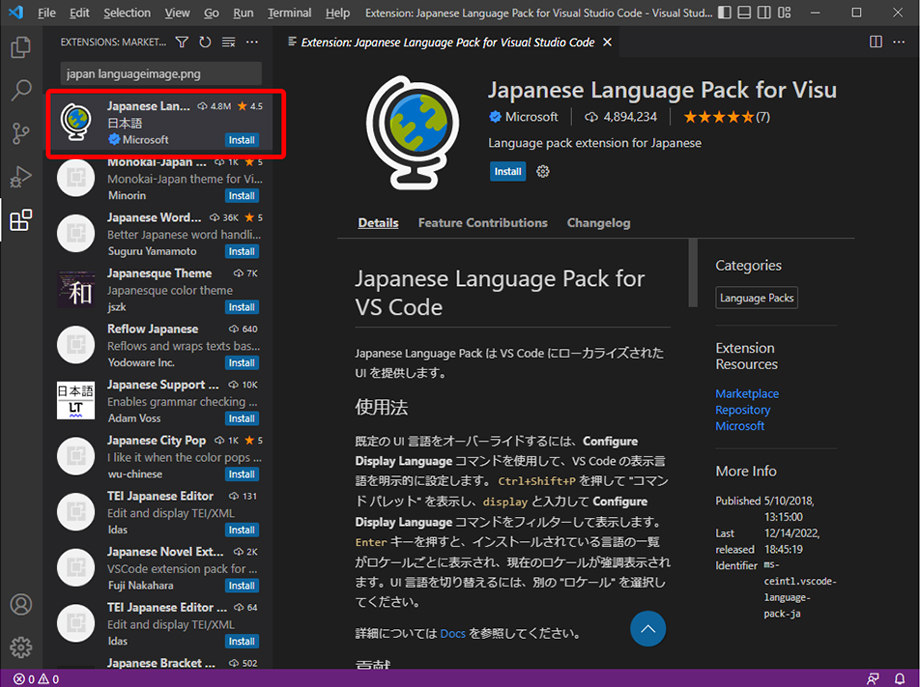
Task: Refresh the extensions list
Action: [205, 42]
